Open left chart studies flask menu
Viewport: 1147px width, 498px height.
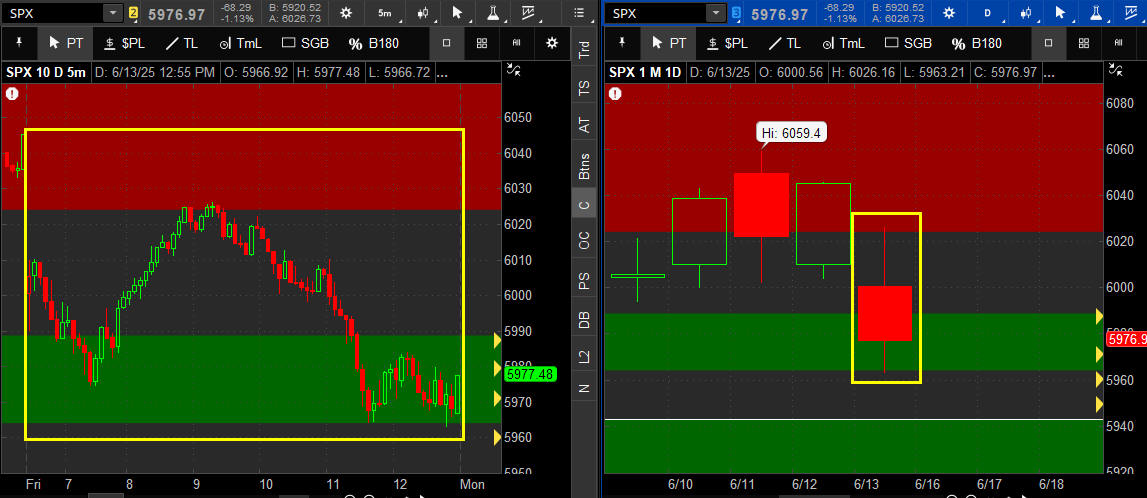point(493,13)
